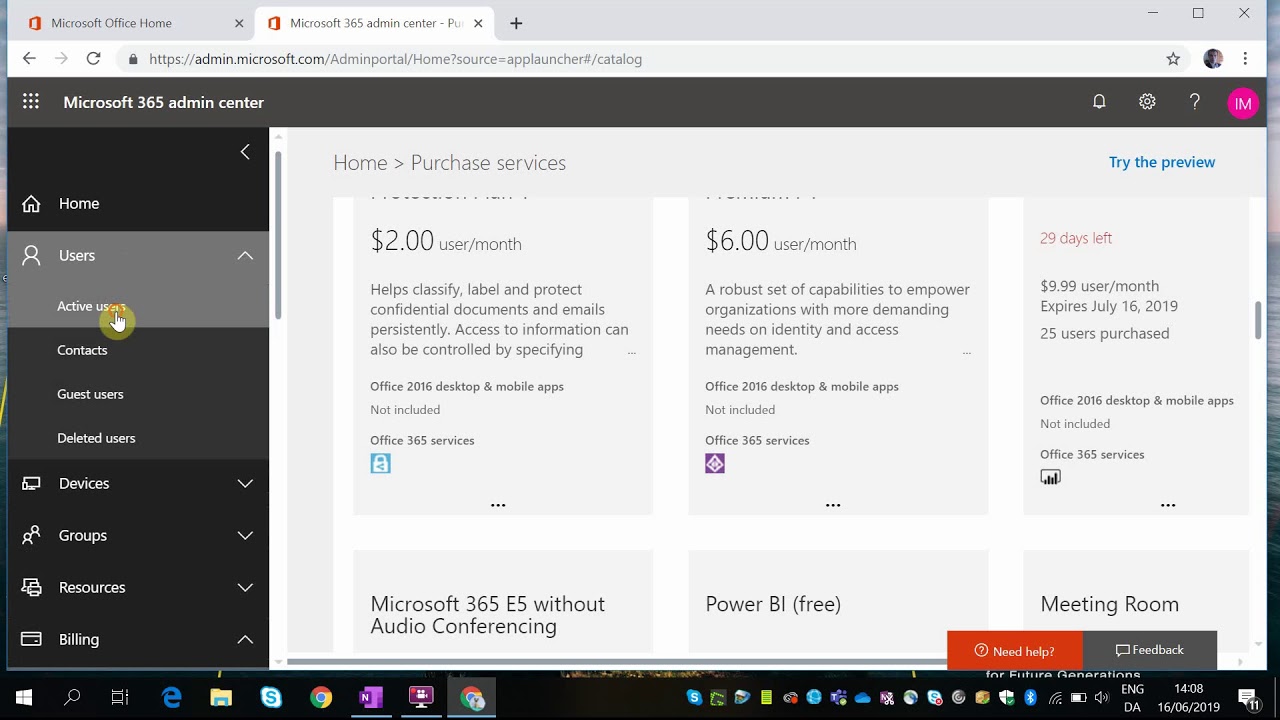Open Skype from taskbar
Screen dimensions: 1280x720
(x=271, y=697)
